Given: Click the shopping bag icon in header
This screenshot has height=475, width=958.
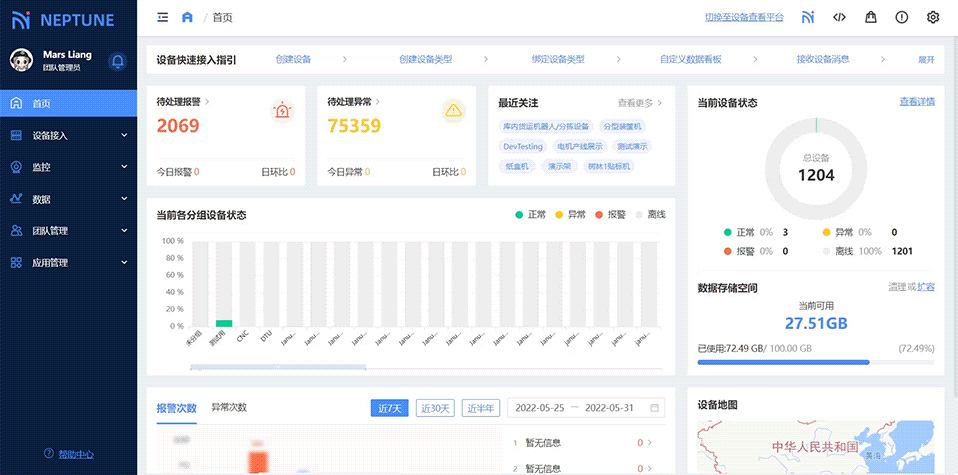Looking at the screenshot, I should [x=871, y=17].
